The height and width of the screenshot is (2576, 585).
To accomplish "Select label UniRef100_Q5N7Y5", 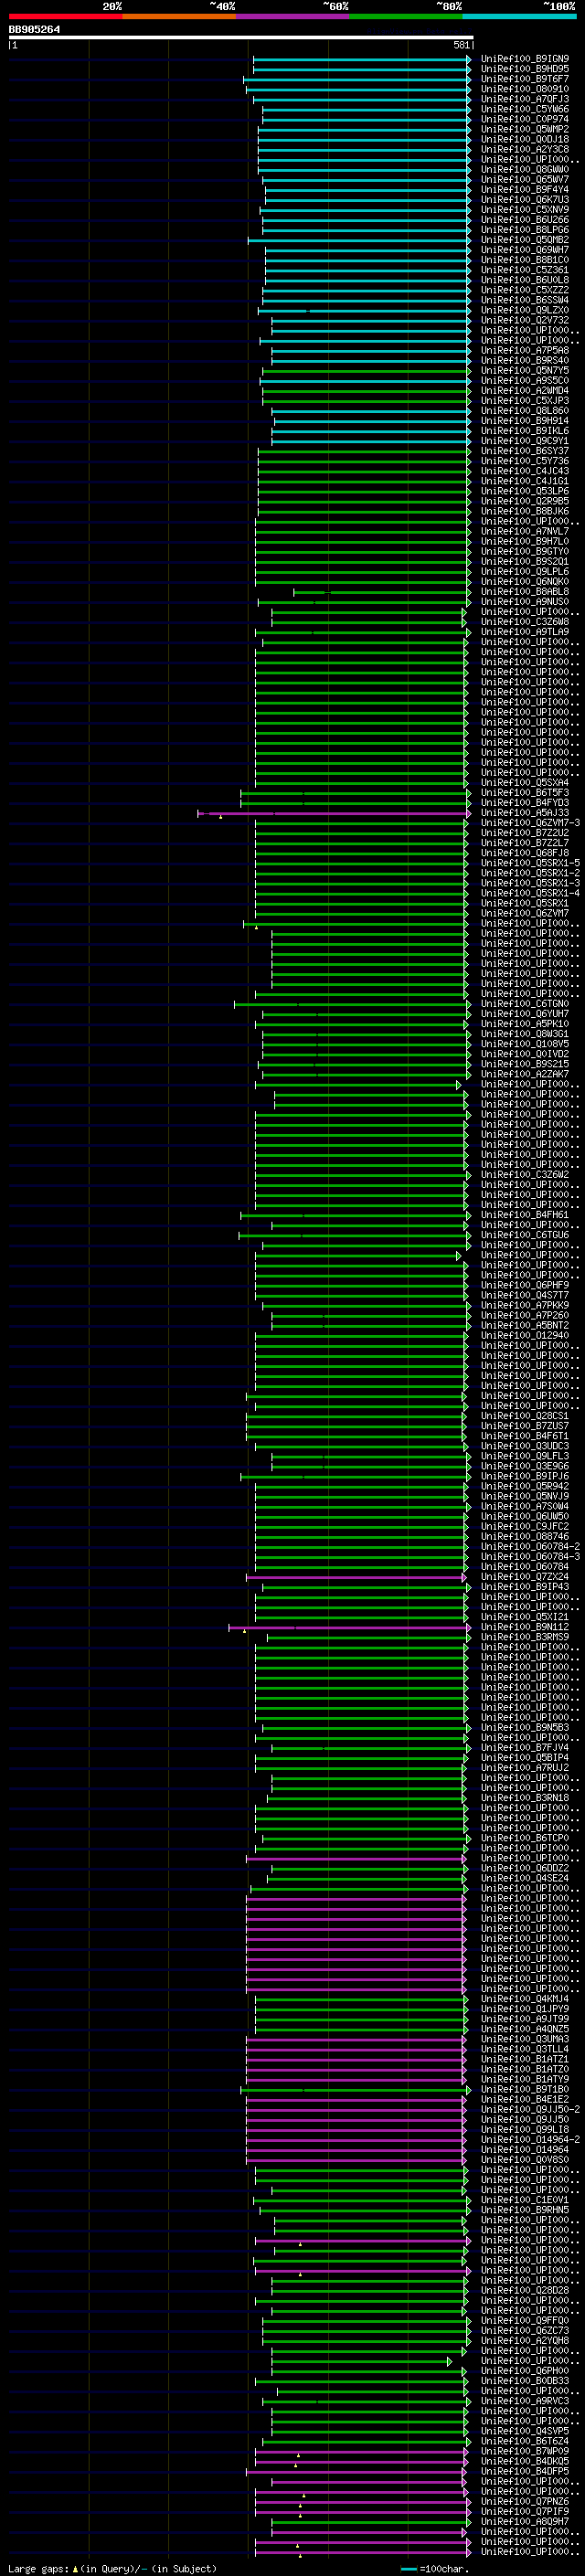I will 524,370.
